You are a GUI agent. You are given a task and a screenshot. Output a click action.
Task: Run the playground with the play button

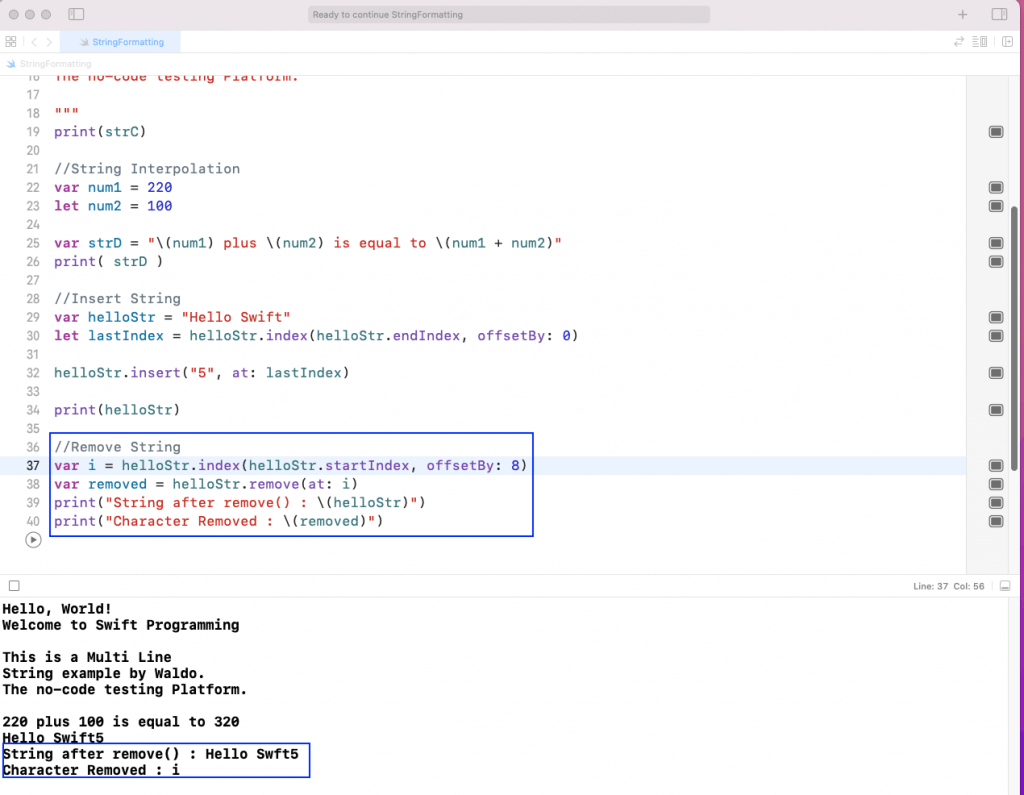pyautogui.click(x=33, y=539)
